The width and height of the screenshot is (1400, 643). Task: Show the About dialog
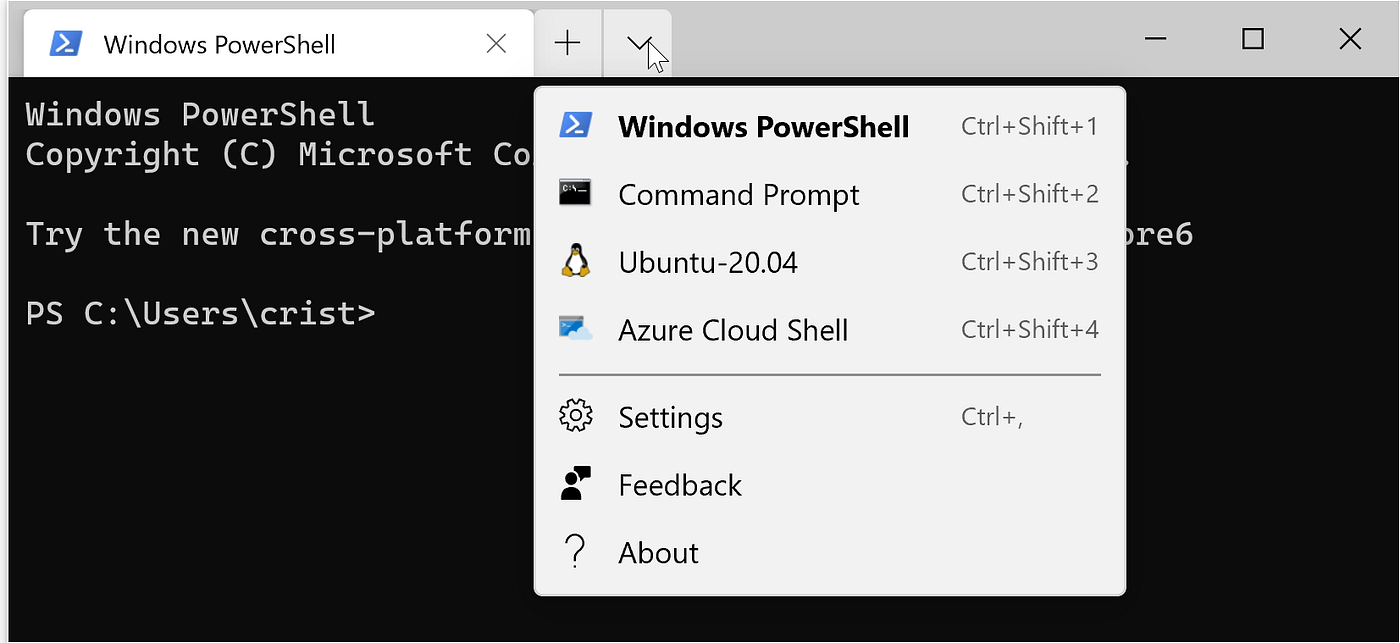(657, 551)
